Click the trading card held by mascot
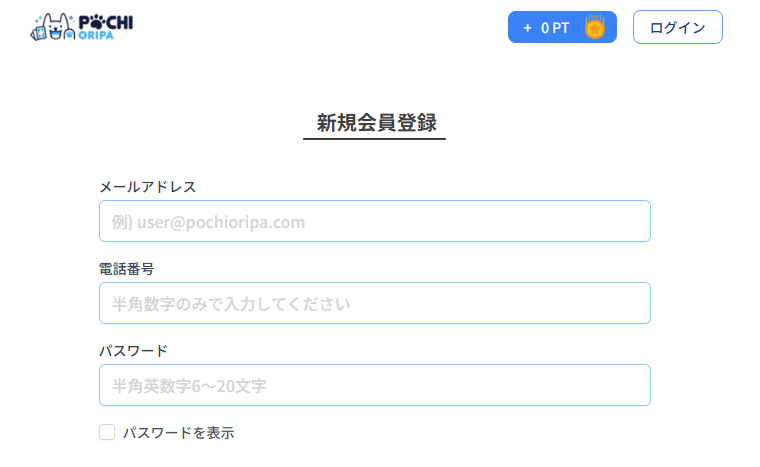760x467 pixels. (38, 33)
